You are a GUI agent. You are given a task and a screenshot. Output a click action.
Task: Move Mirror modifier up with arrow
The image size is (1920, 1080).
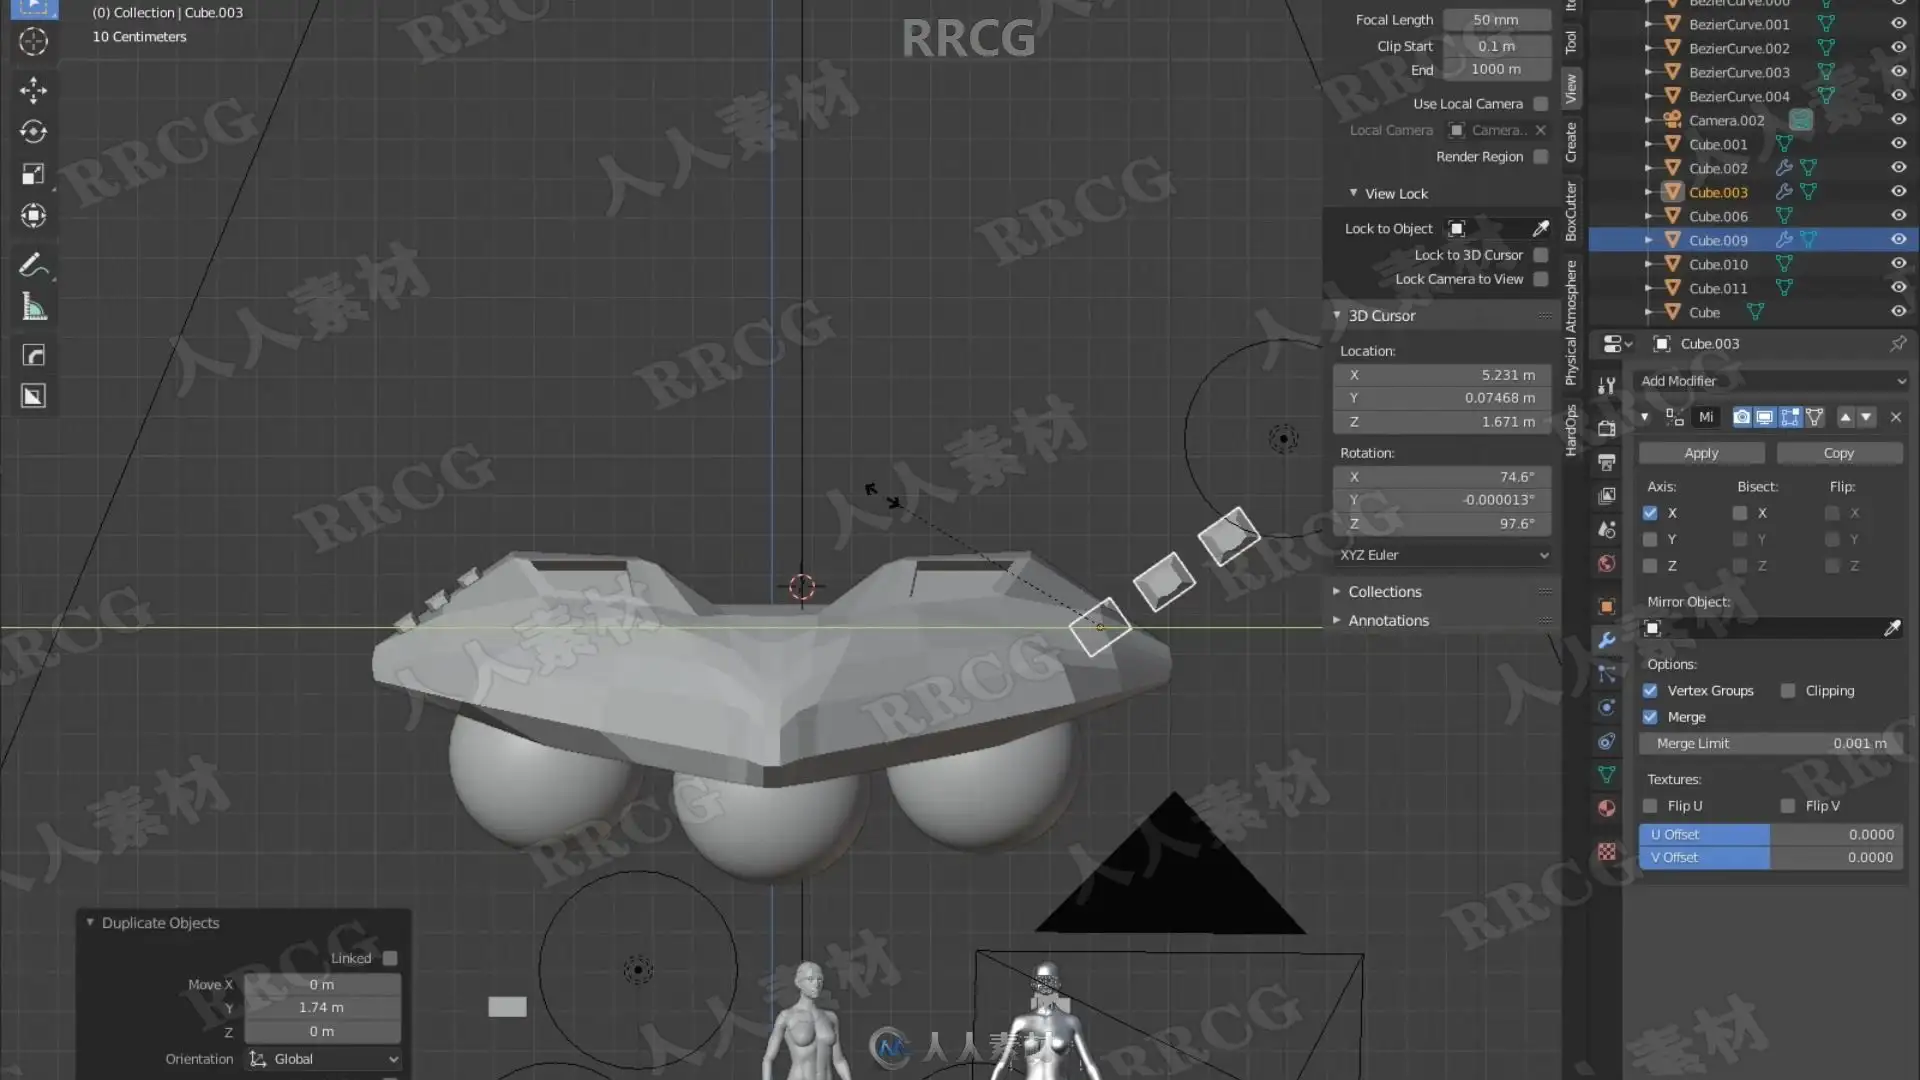pos(1845,417)
